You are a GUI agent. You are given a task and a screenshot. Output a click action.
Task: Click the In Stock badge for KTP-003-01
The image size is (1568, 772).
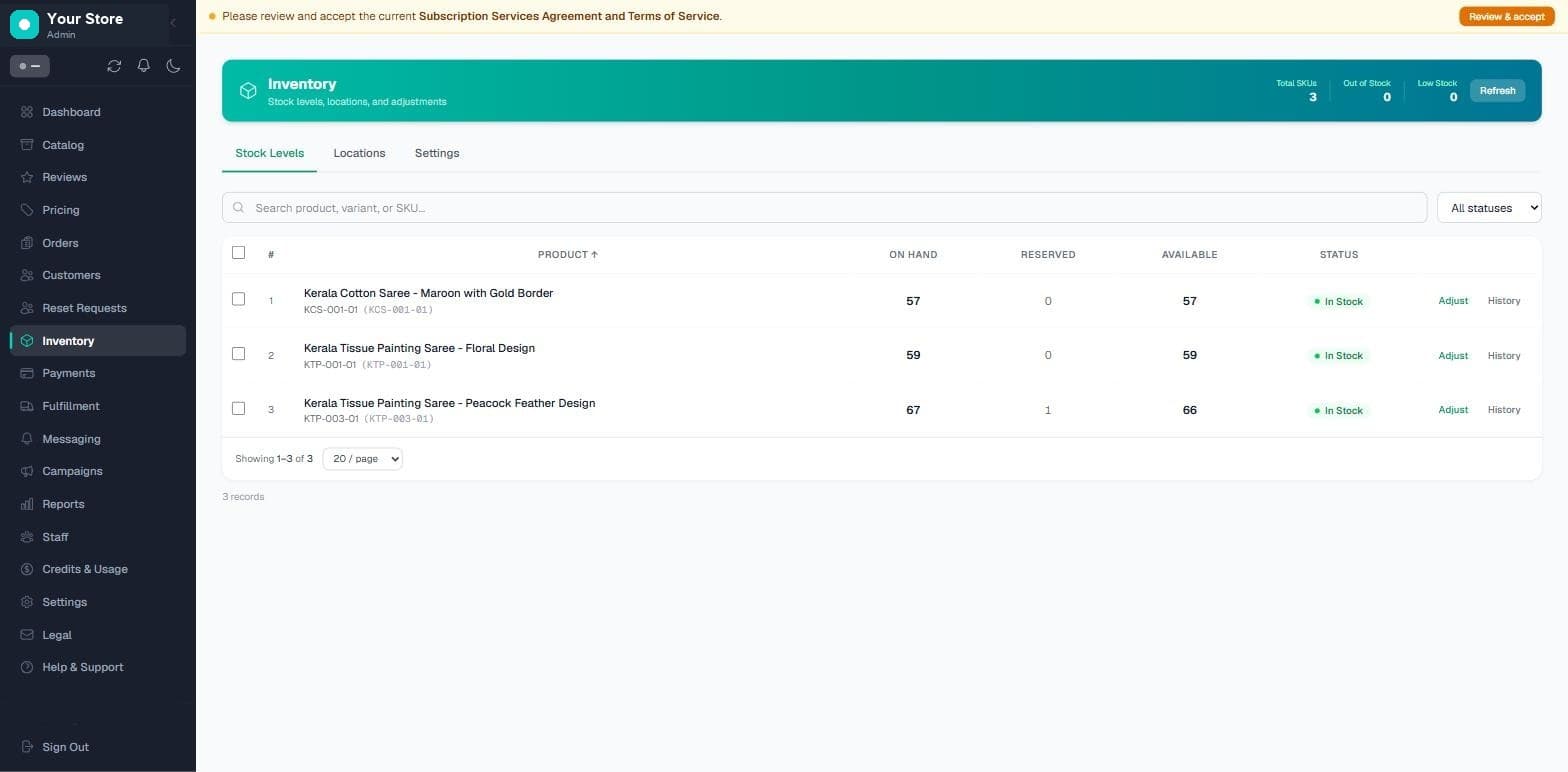[x=1338, y=411]
